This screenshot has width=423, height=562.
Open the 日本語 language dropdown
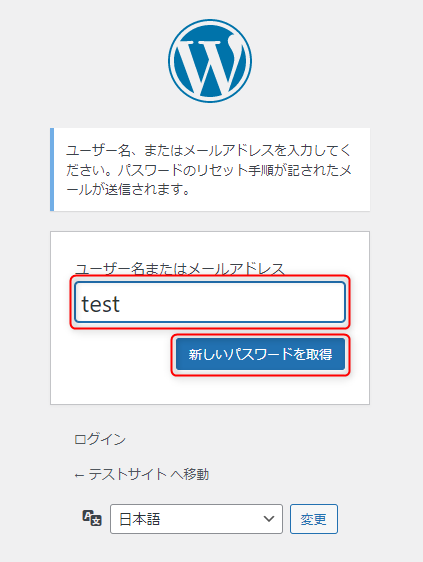pyautogui.click(x=196, y=519)
